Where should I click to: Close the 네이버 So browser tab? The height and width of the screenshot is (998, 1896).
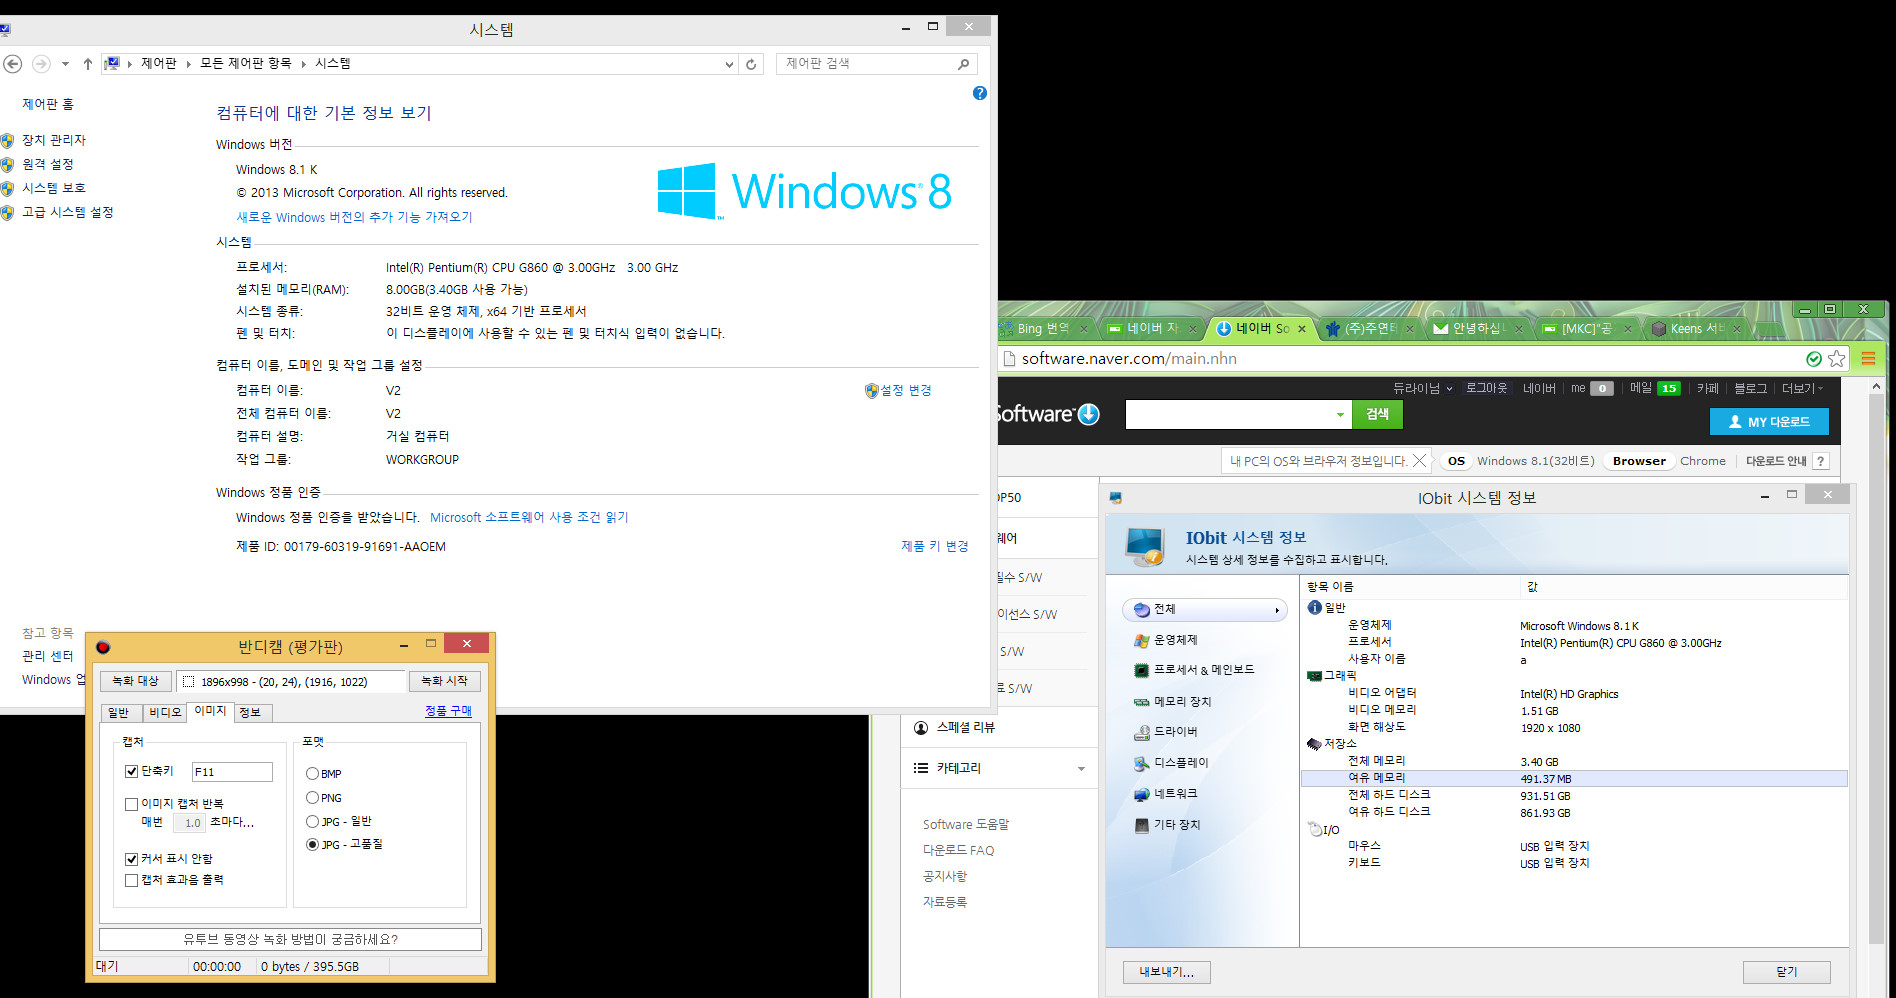pyautogui.click(x=1302, y=328)
